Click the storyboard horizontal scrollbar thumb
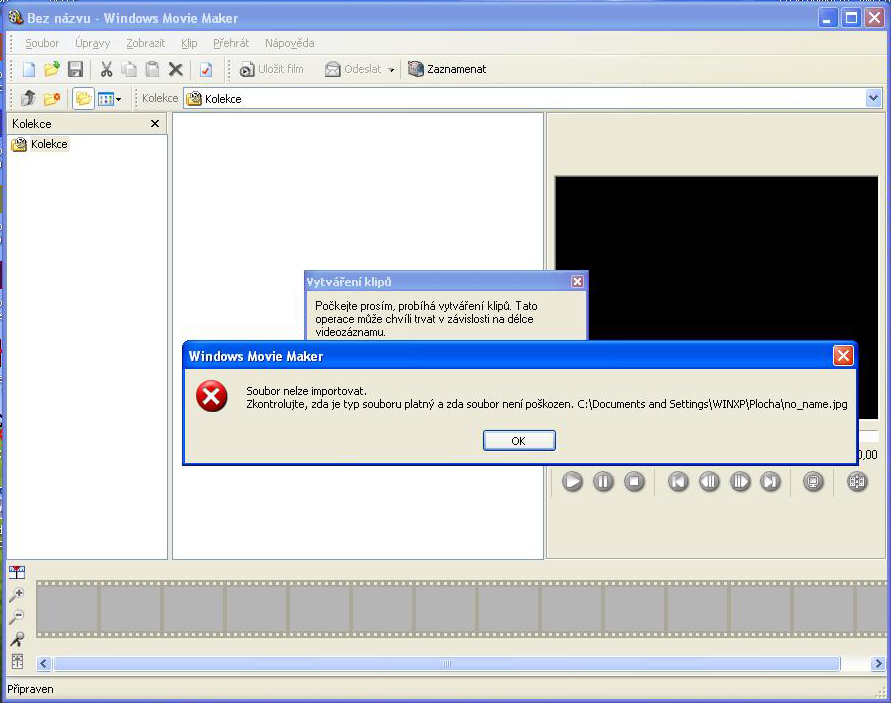Image resolution: width=891 pixels, height=703 pixels. coord(447,663)
